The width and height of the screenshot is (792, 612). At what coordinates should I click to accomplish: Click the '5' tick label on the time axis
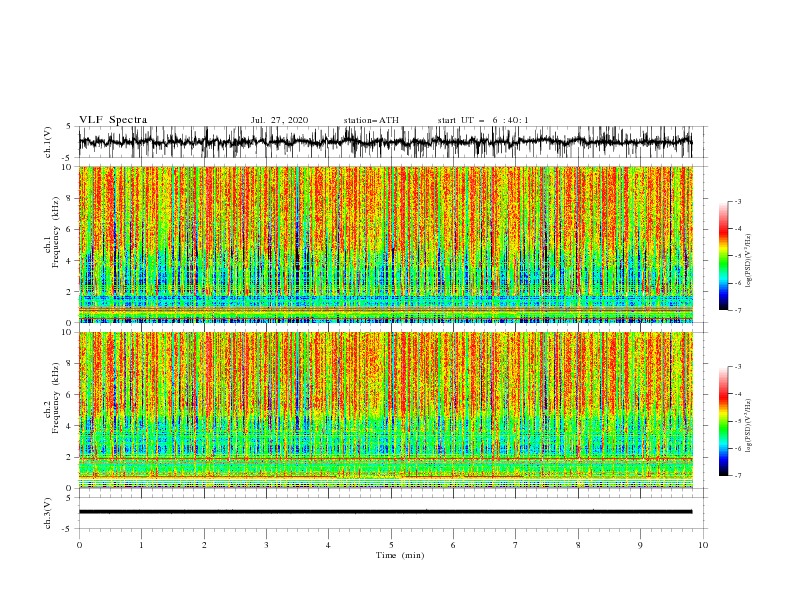(391, 545)
